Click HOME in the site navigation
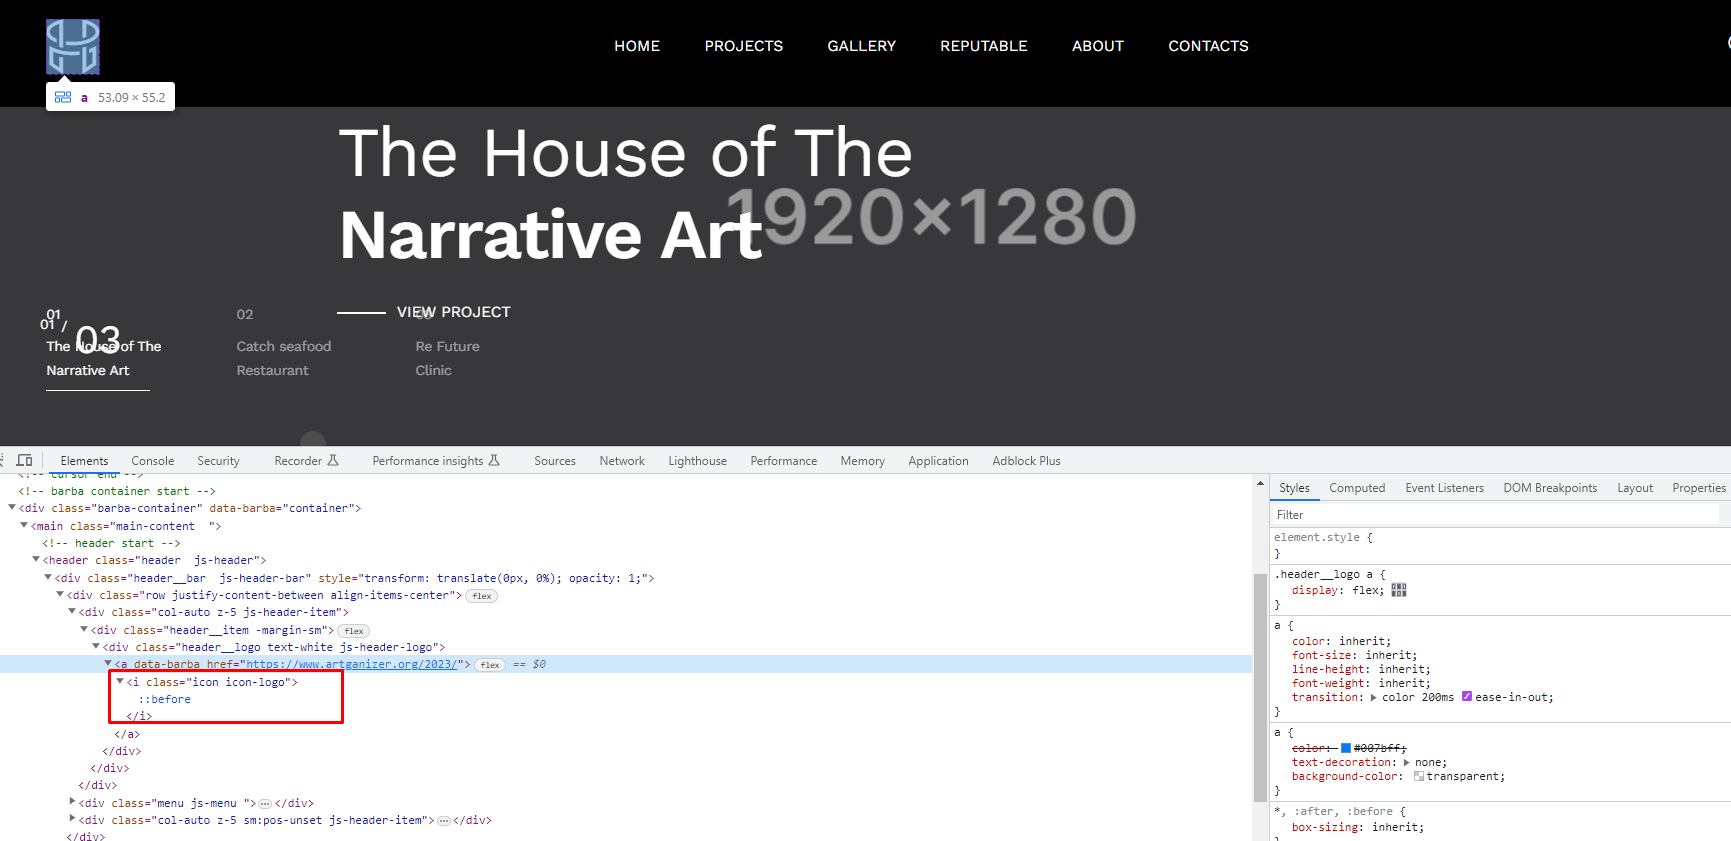This screenshot has height=841, width=1731. point(637,46)
